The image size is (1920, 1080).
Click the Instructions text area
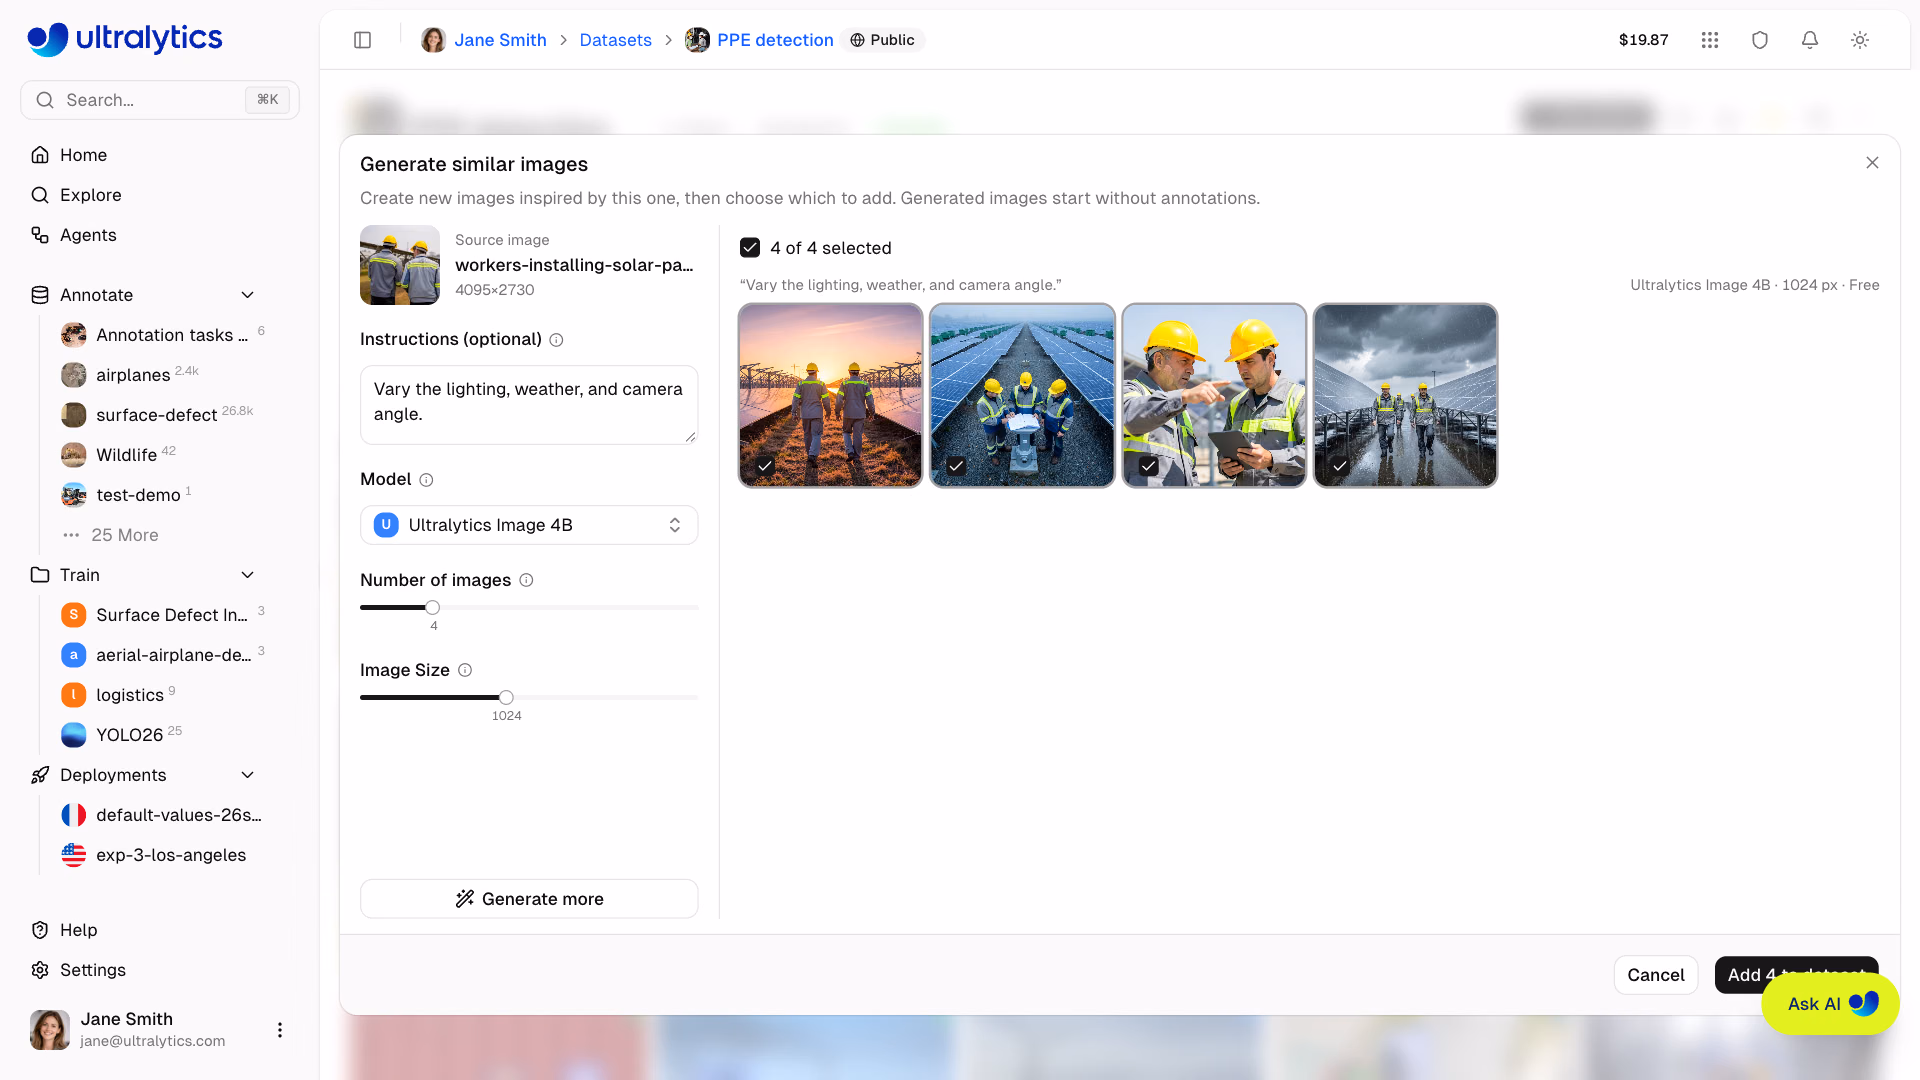click(529, 405)
